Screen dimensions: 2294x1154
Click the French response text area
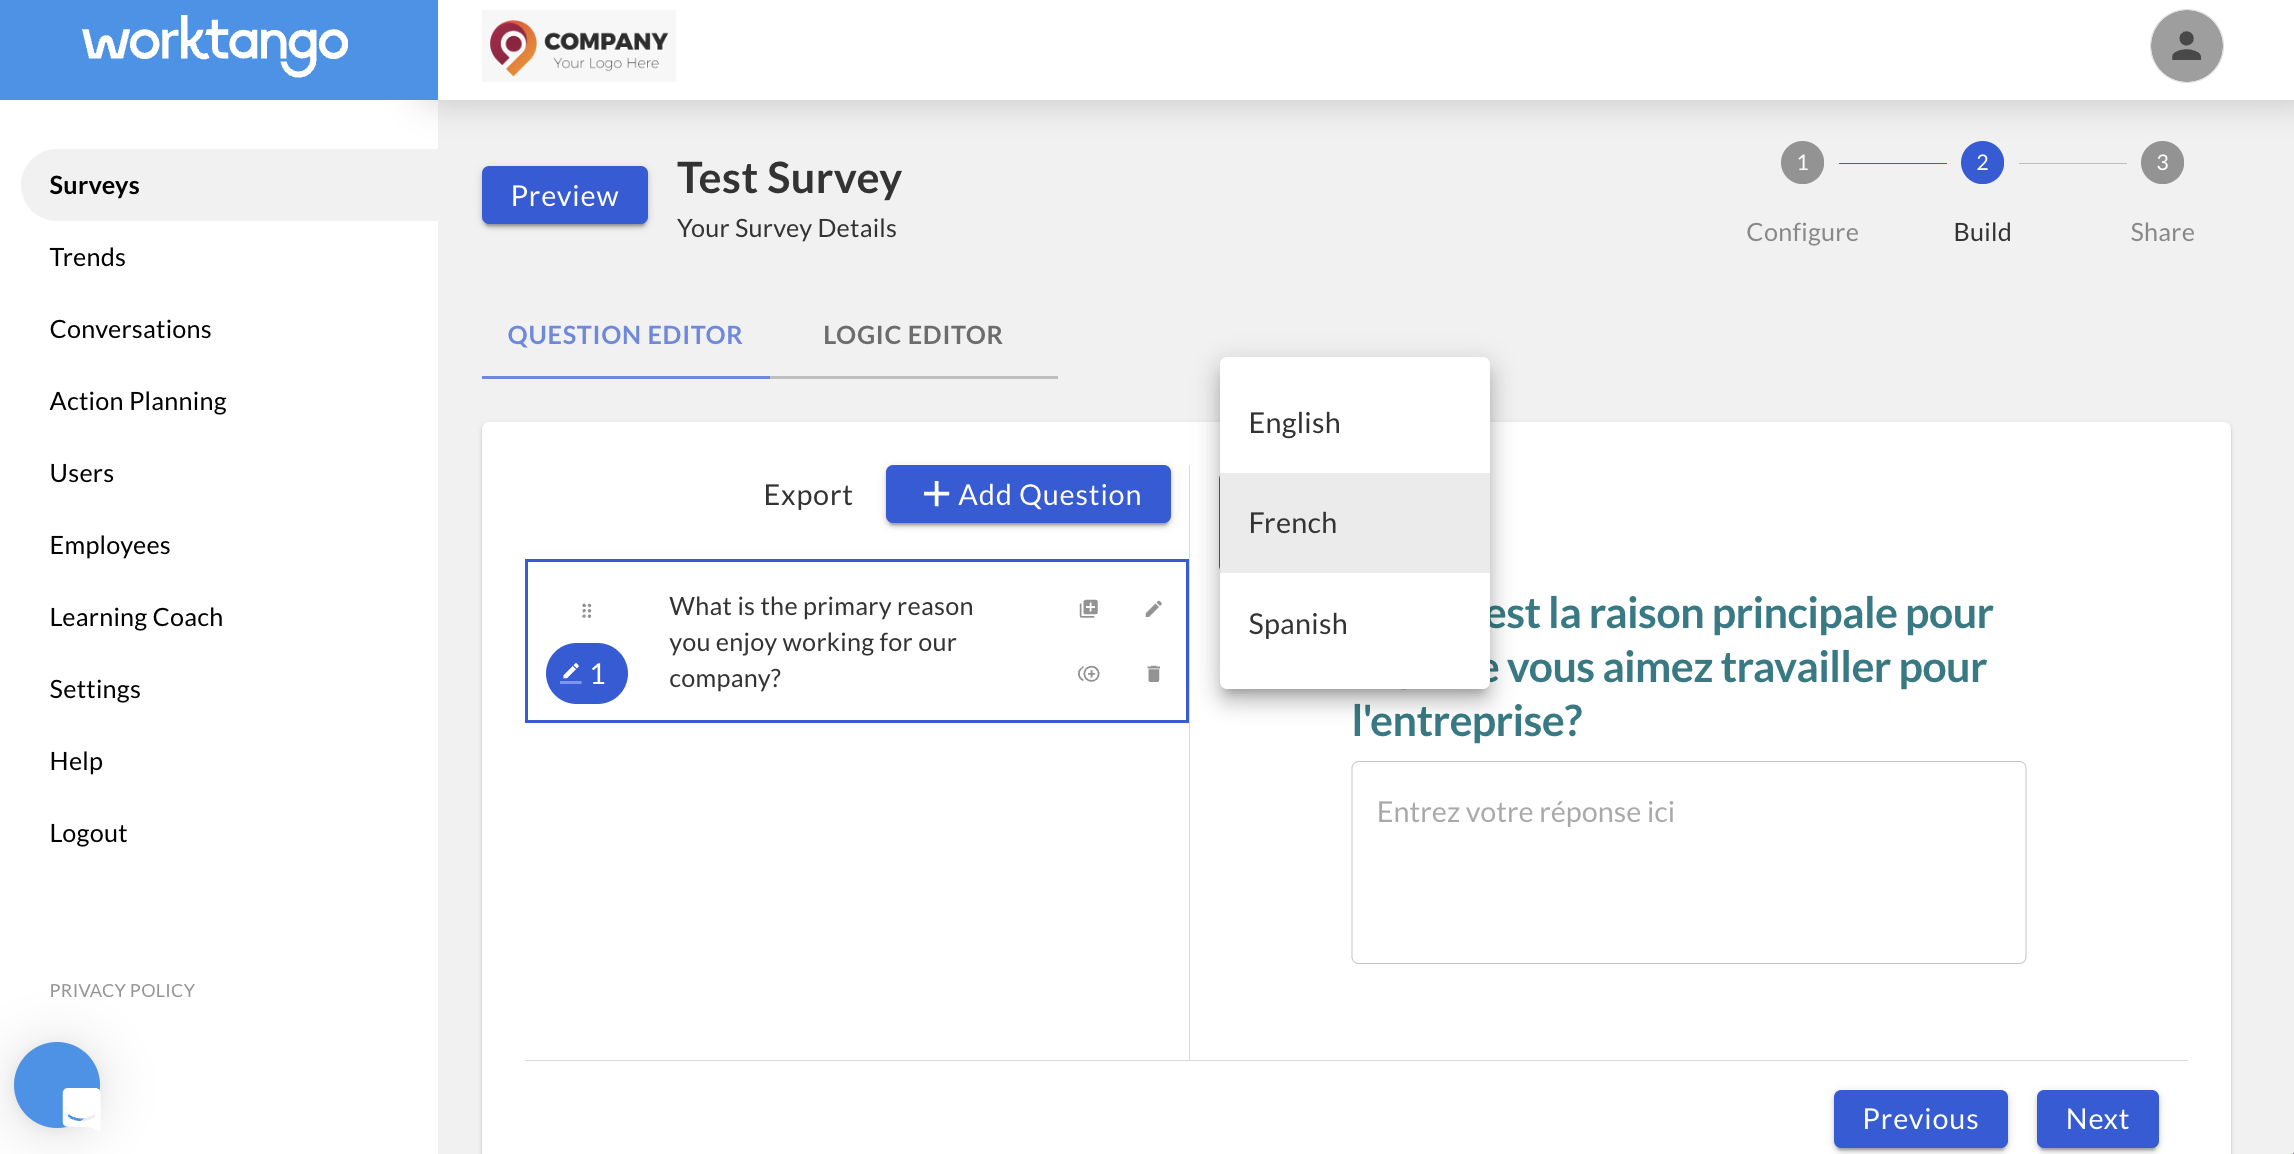point(1688,862)
